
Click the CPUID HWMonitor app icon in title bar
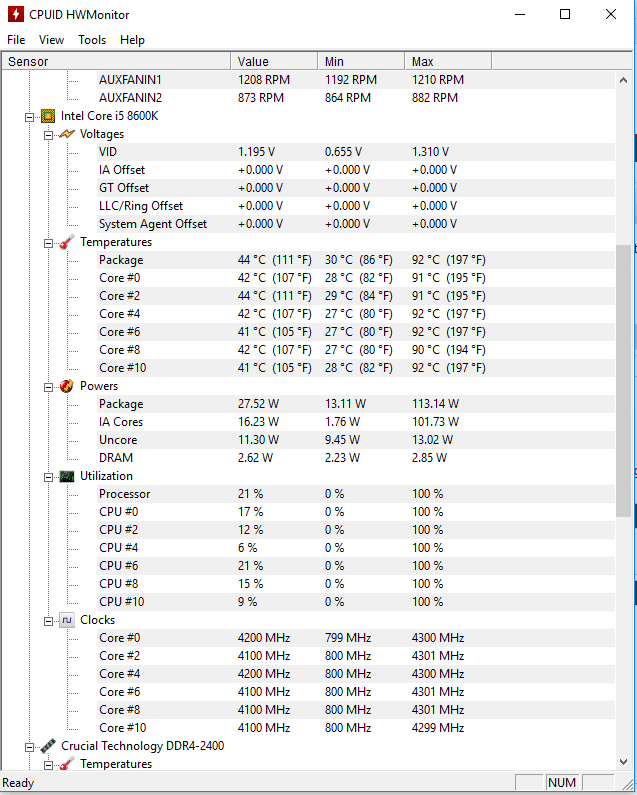pyautogui.click(x=16, y=14)
